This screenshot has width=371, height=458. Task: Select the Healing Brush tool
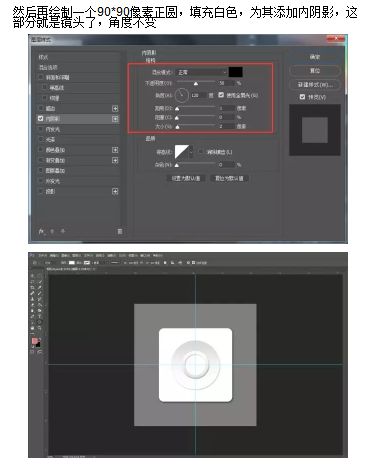click(x=32, y=293)
